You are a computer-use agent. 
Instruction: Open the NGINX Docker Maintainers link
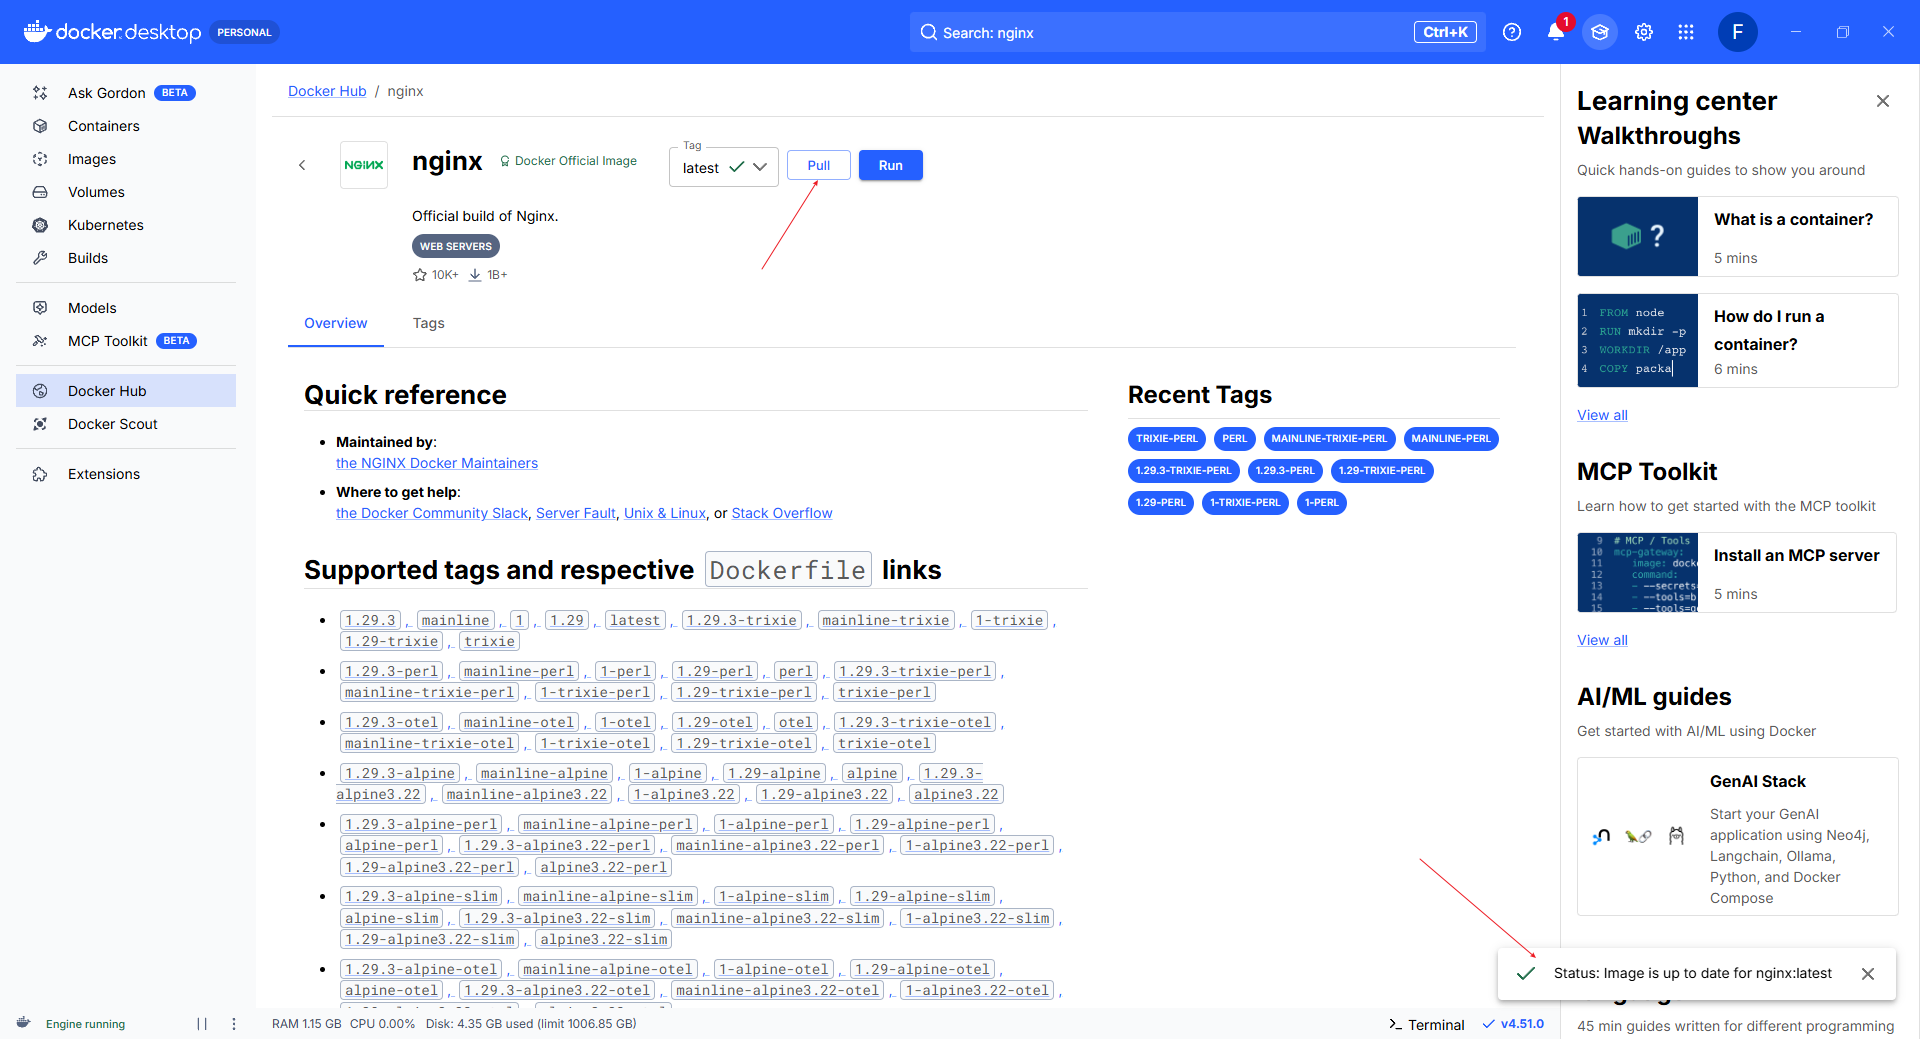point(437,463)
